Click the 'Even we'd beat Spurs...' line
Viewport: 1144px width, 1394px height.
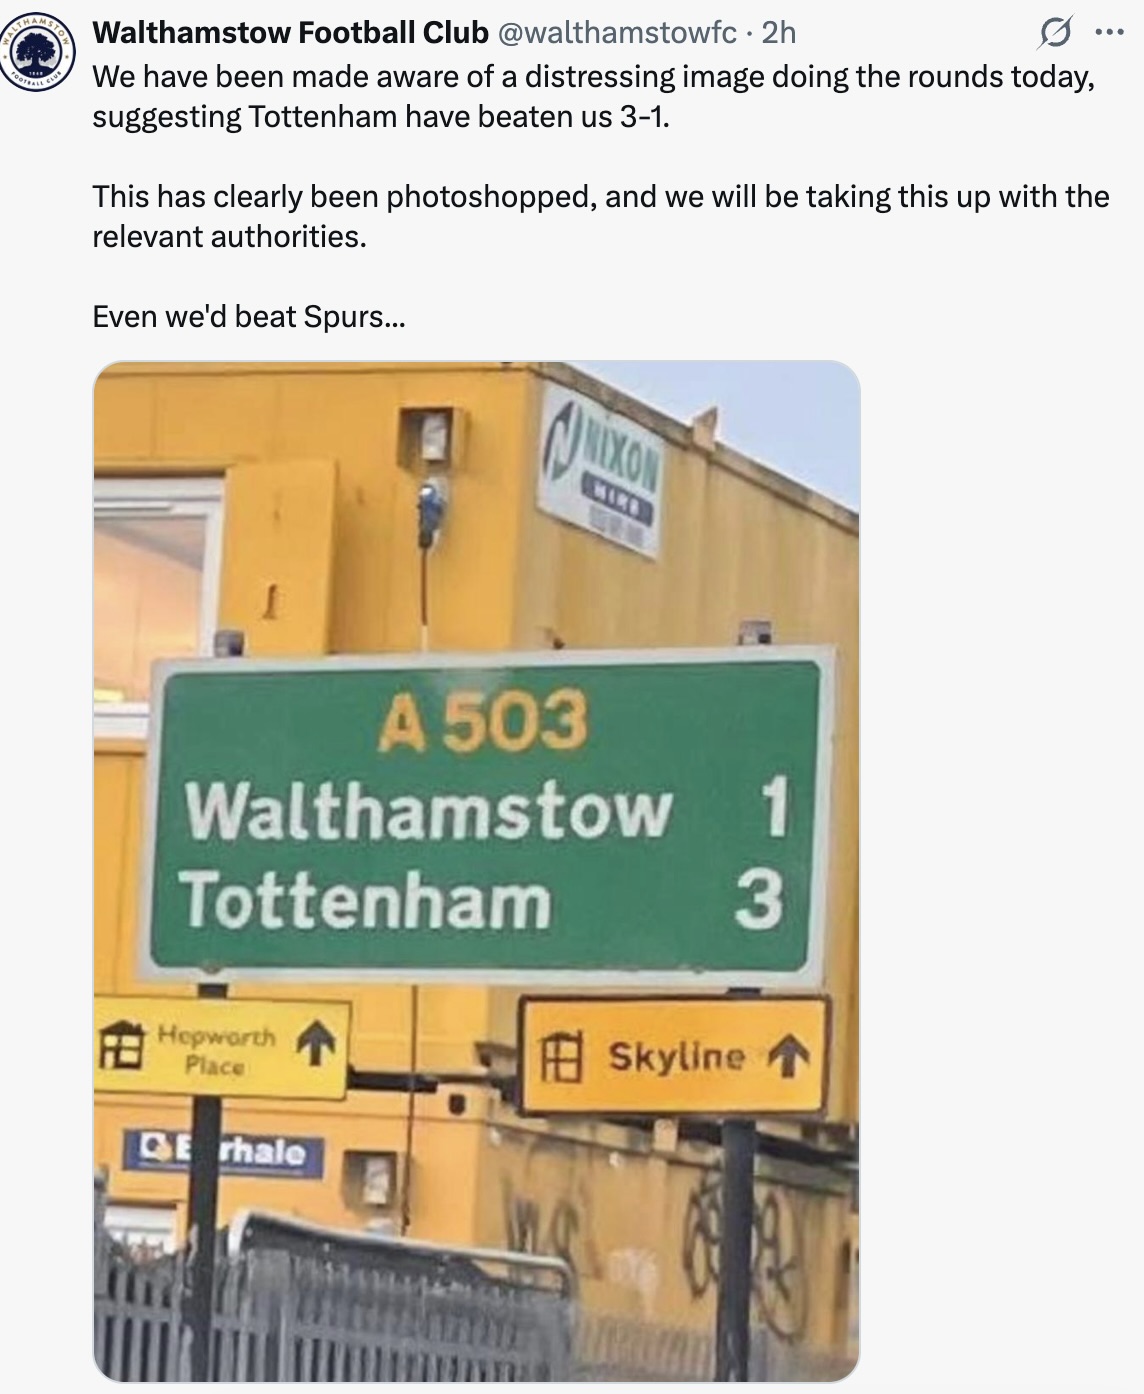click(249, 317)
